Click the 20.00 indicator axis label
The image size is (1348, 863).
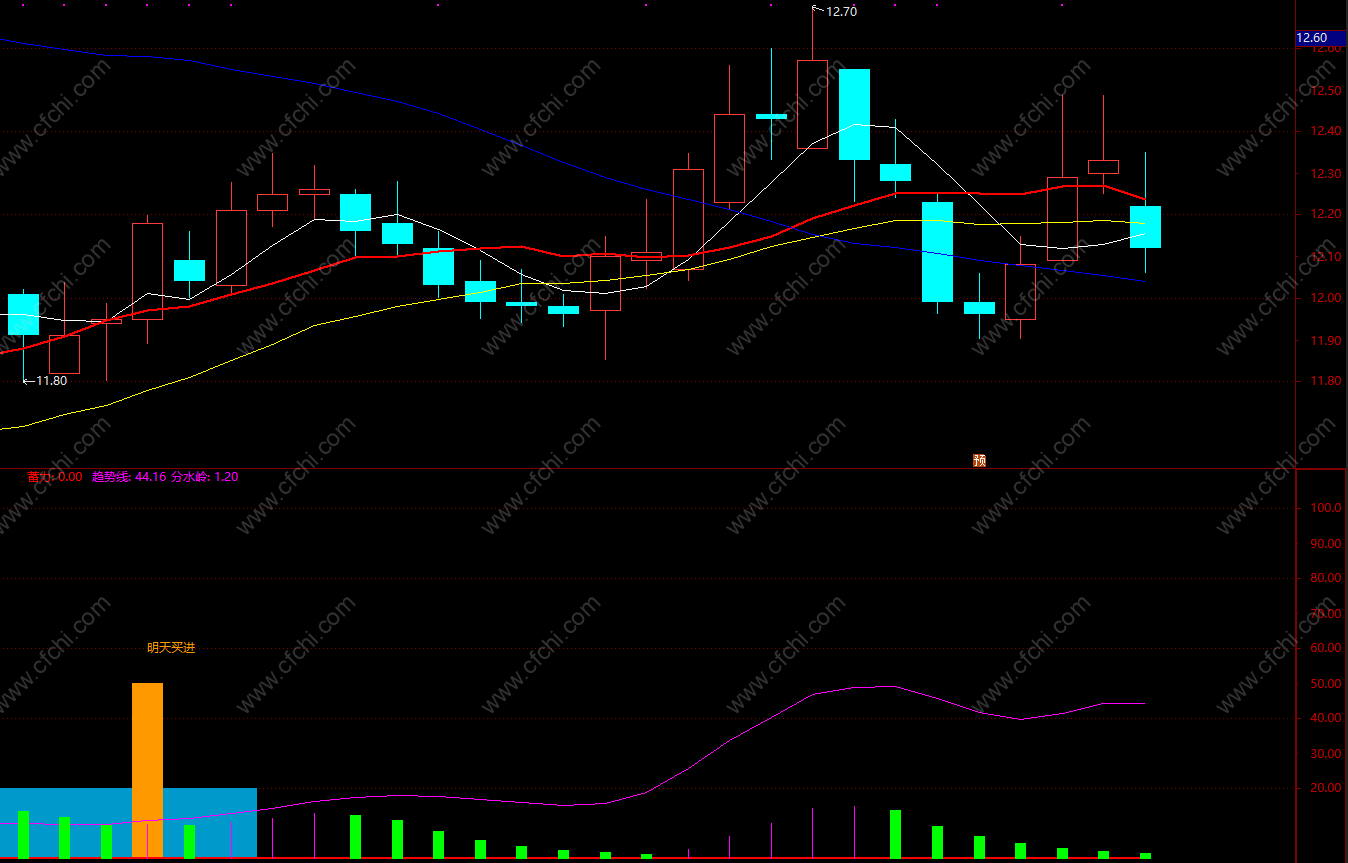pyautogui.click(x=1326, y=788)
